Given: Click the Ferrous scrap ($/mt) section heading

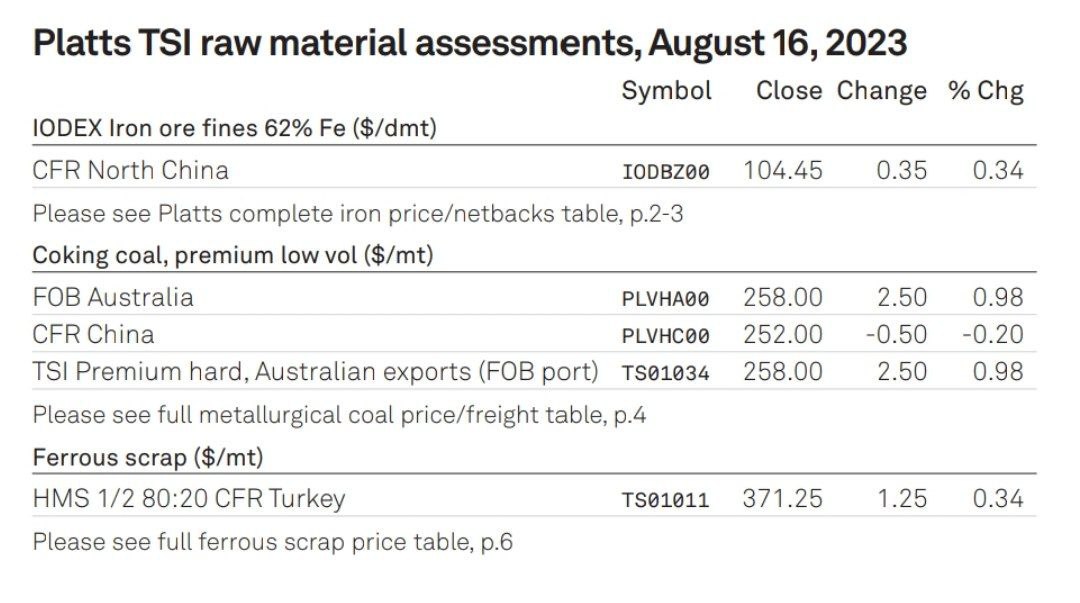Looking at the screenshot, I should tap(148, 457).
